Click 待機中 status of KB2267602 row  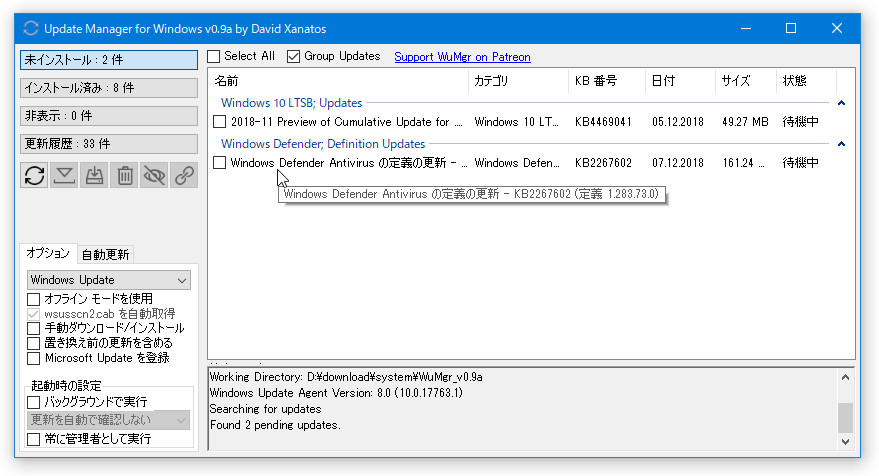(x=801, y=163)
